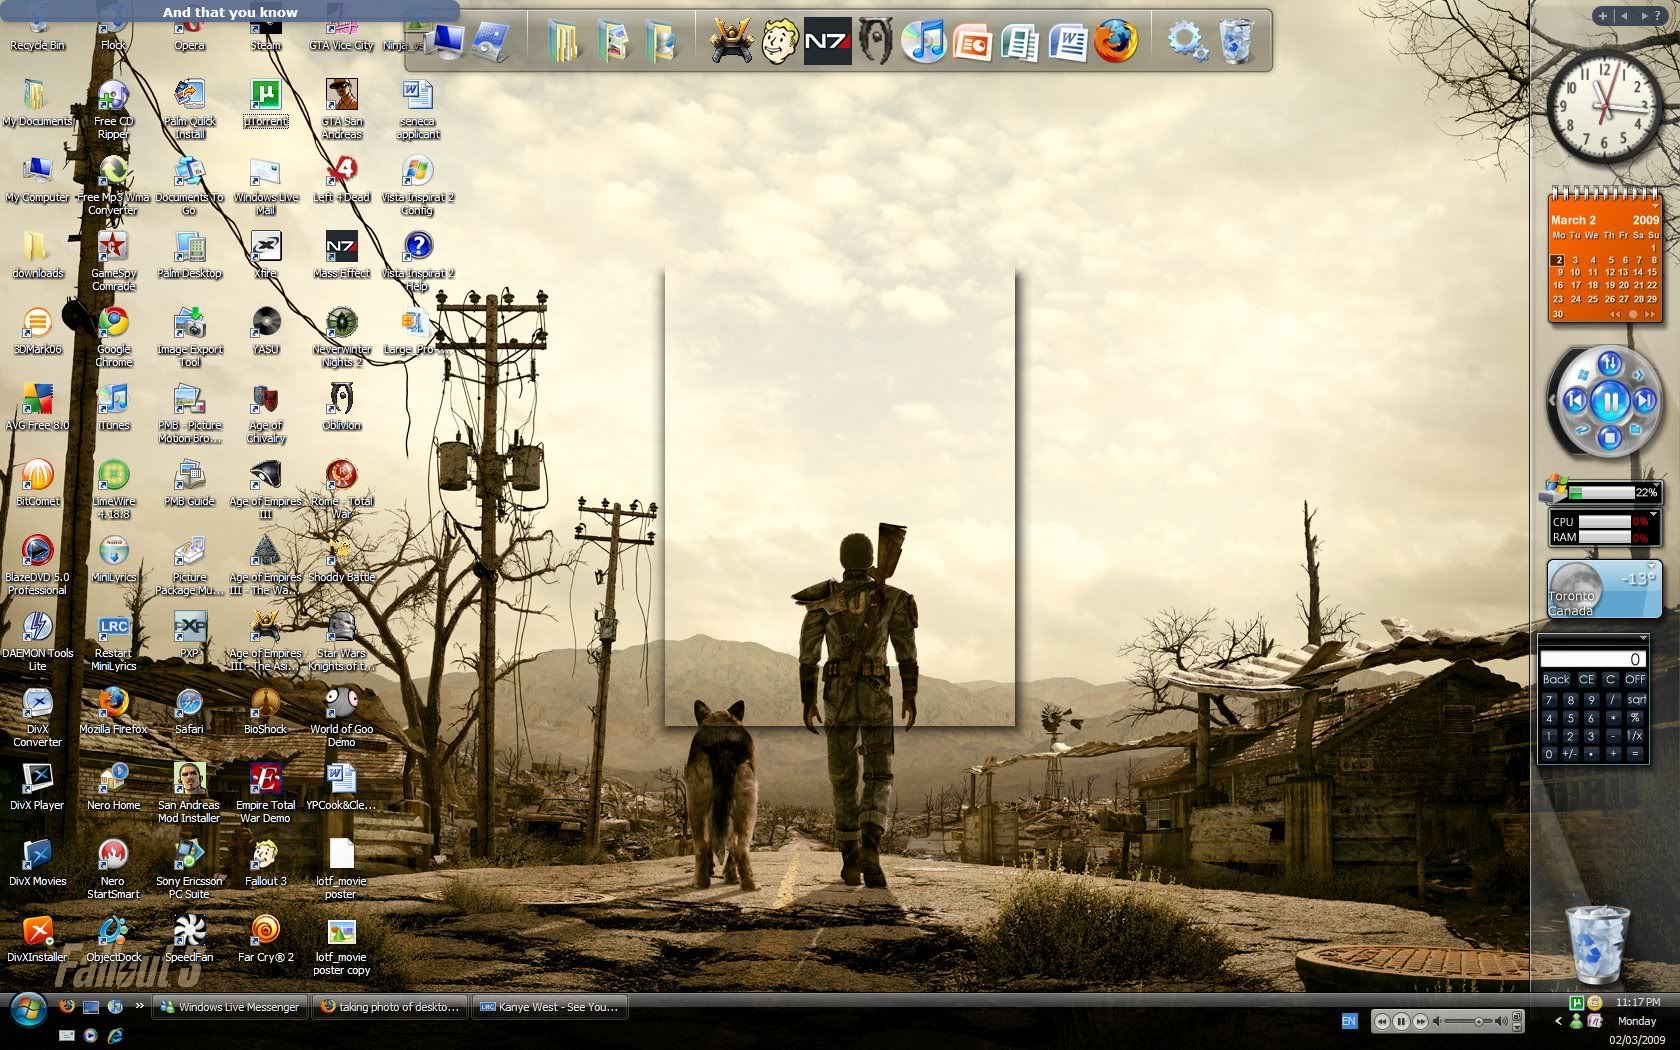Open the taskbar clock showing 11:17 PM
The width and height of the screenshot is (1680, 1050).
click(1638, 1001)
